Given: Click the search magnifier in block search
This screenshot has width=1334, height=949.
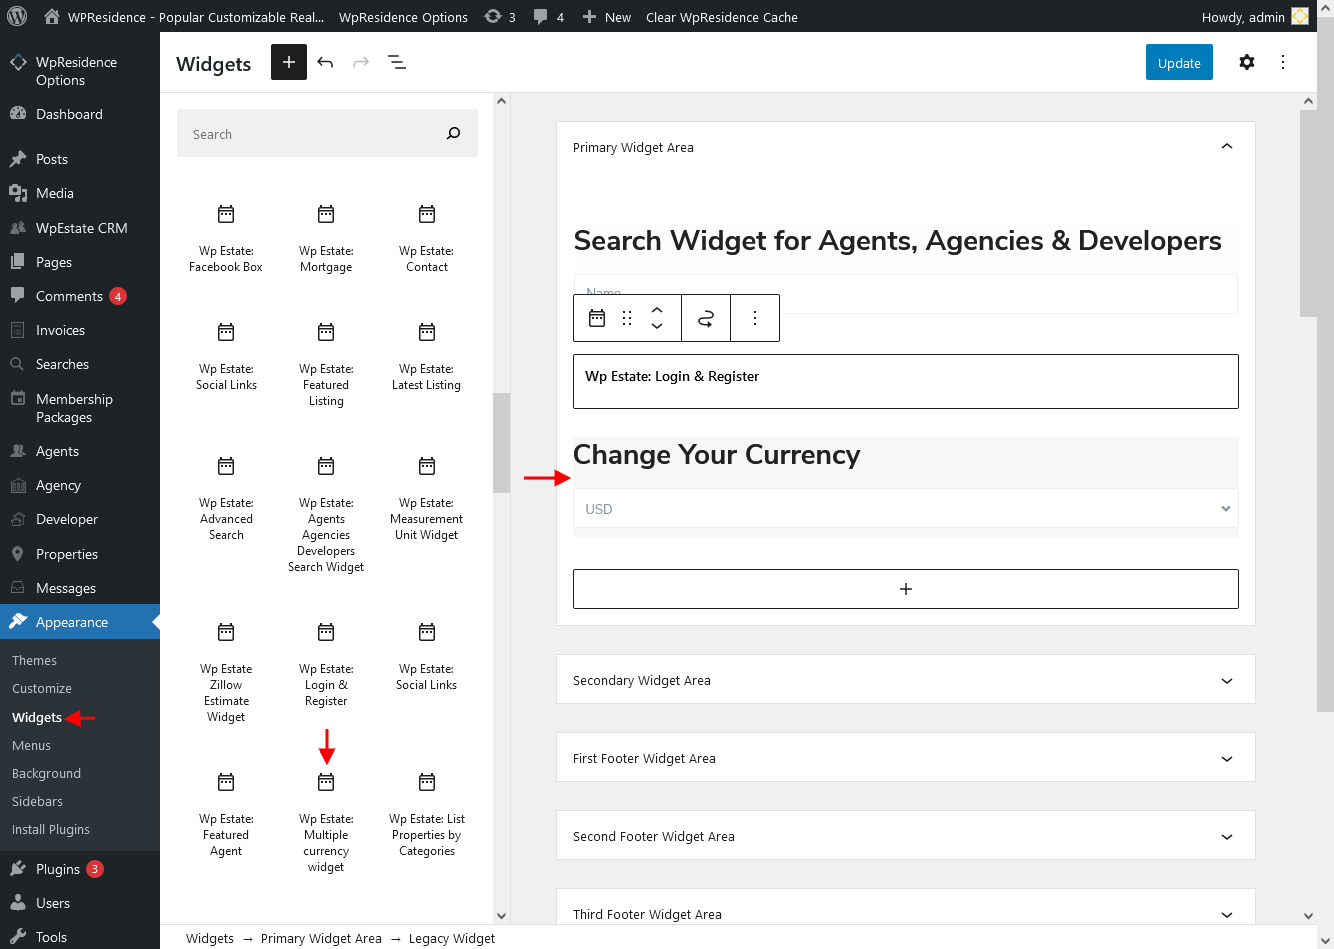Looking at the screenshot, I should point(454,133).
